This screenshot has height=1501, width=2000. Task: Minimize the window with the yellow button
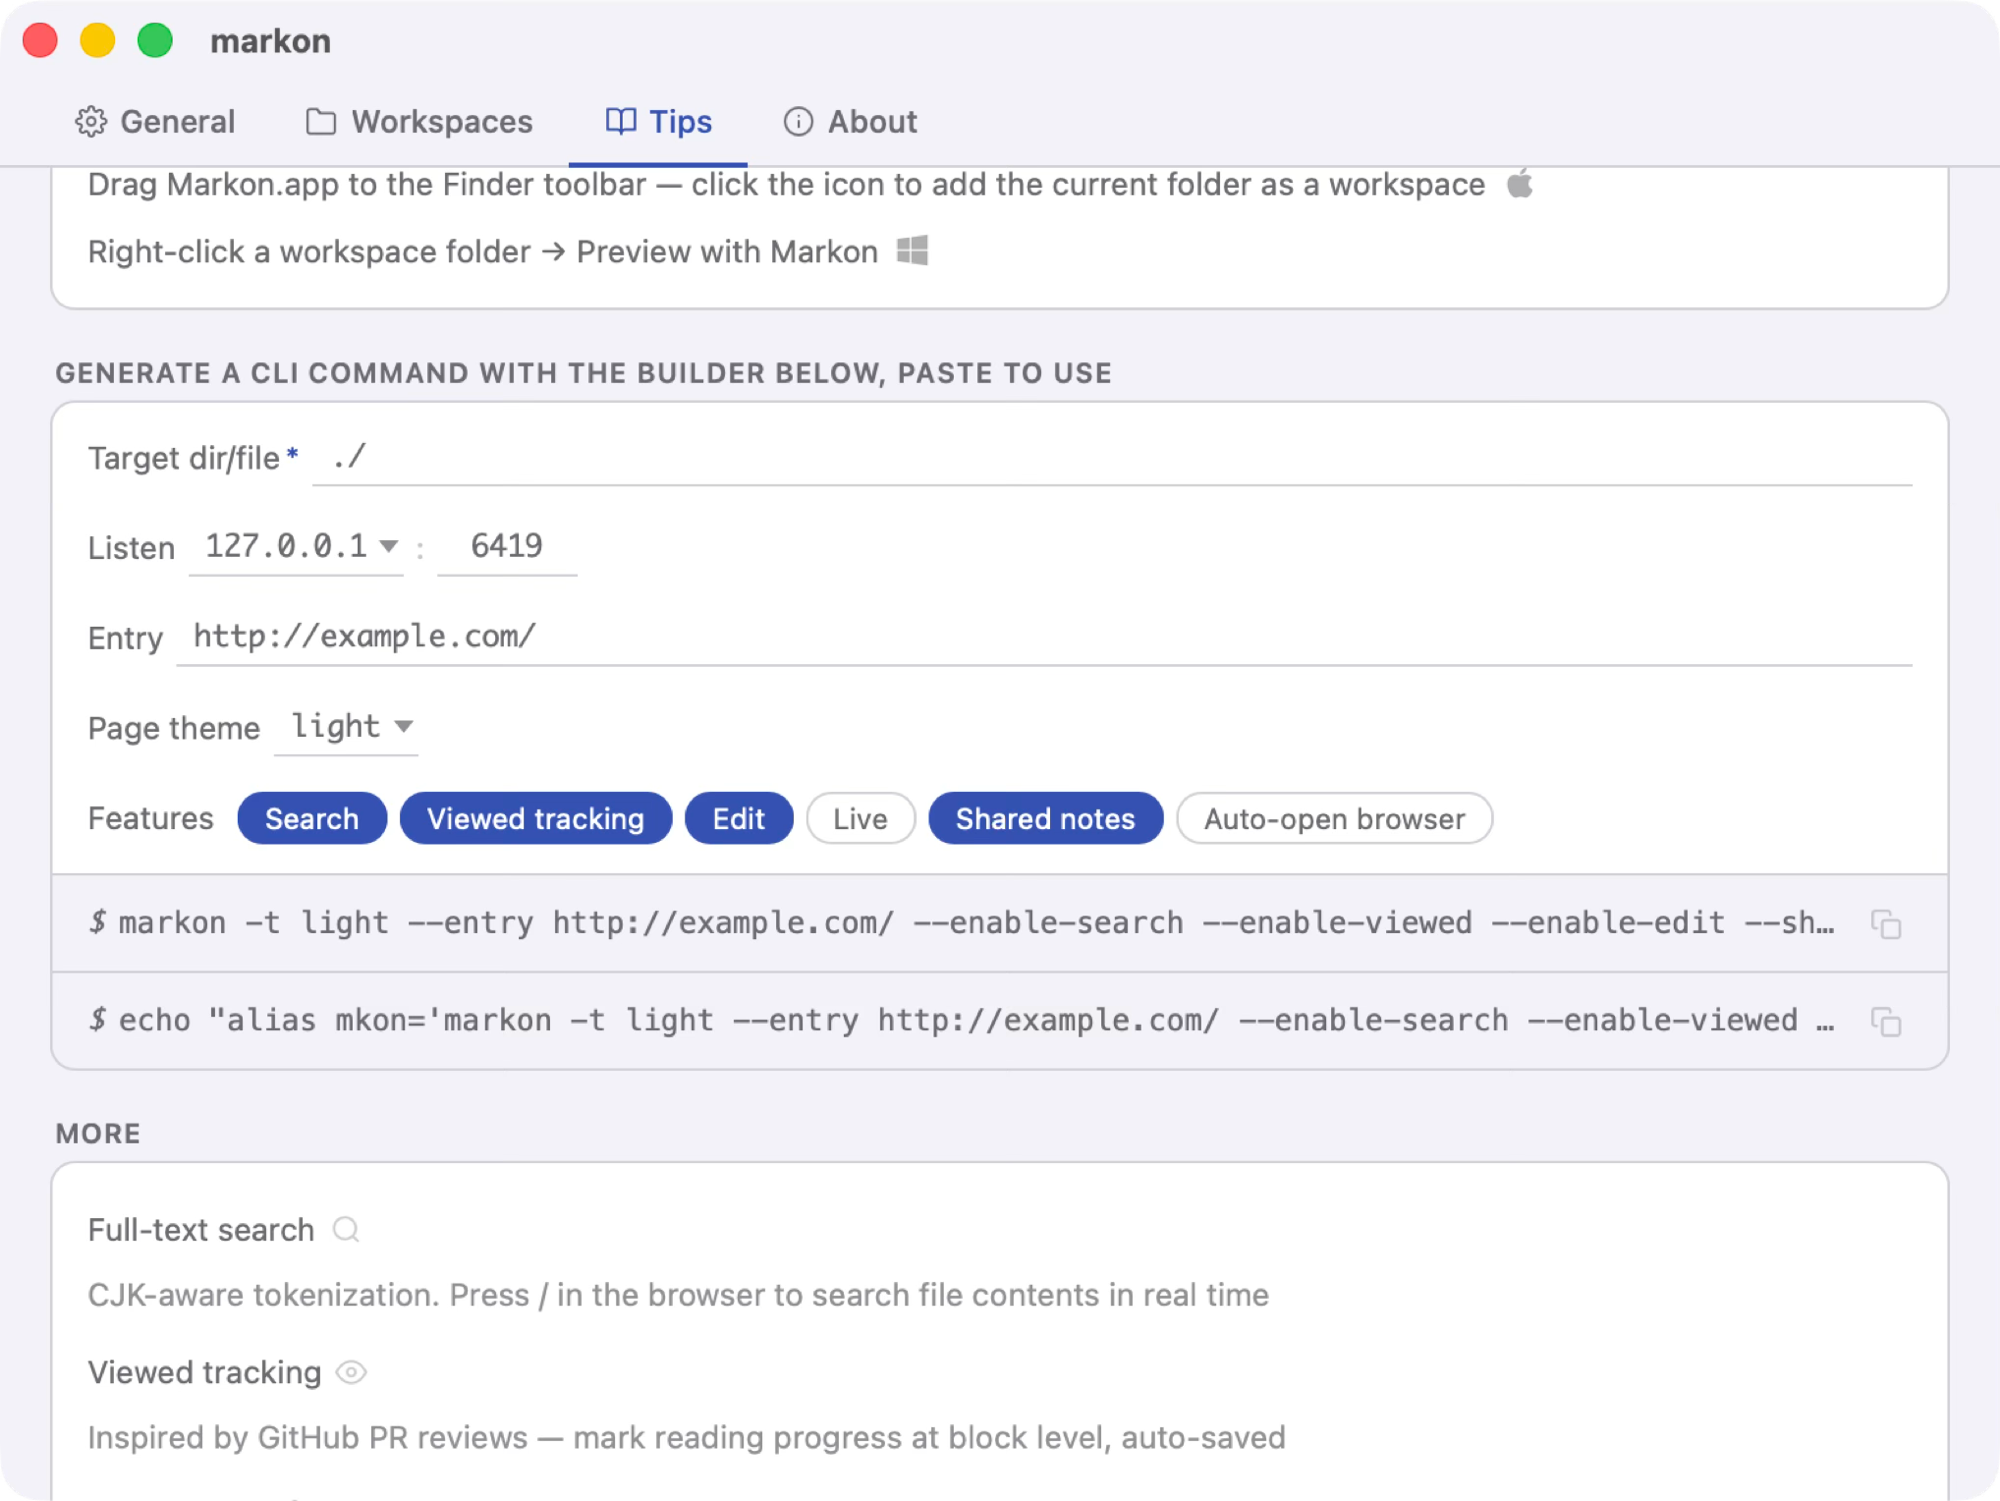(x=98, y=41)
